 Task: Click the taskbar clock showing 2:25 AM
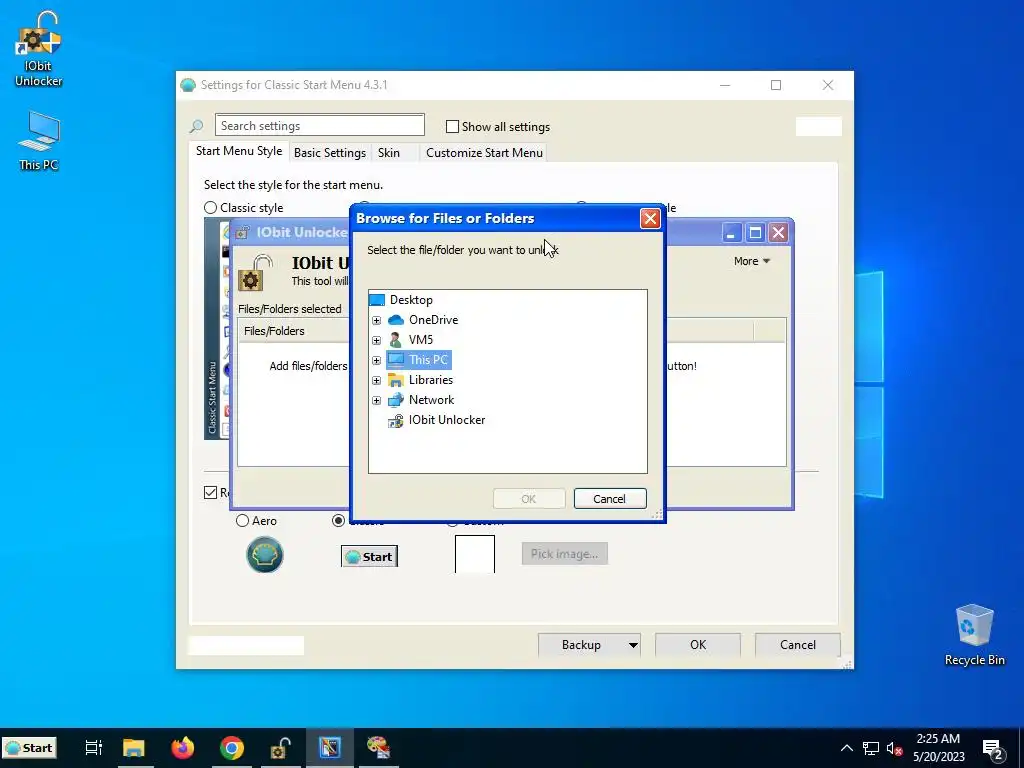click(938, 748)
